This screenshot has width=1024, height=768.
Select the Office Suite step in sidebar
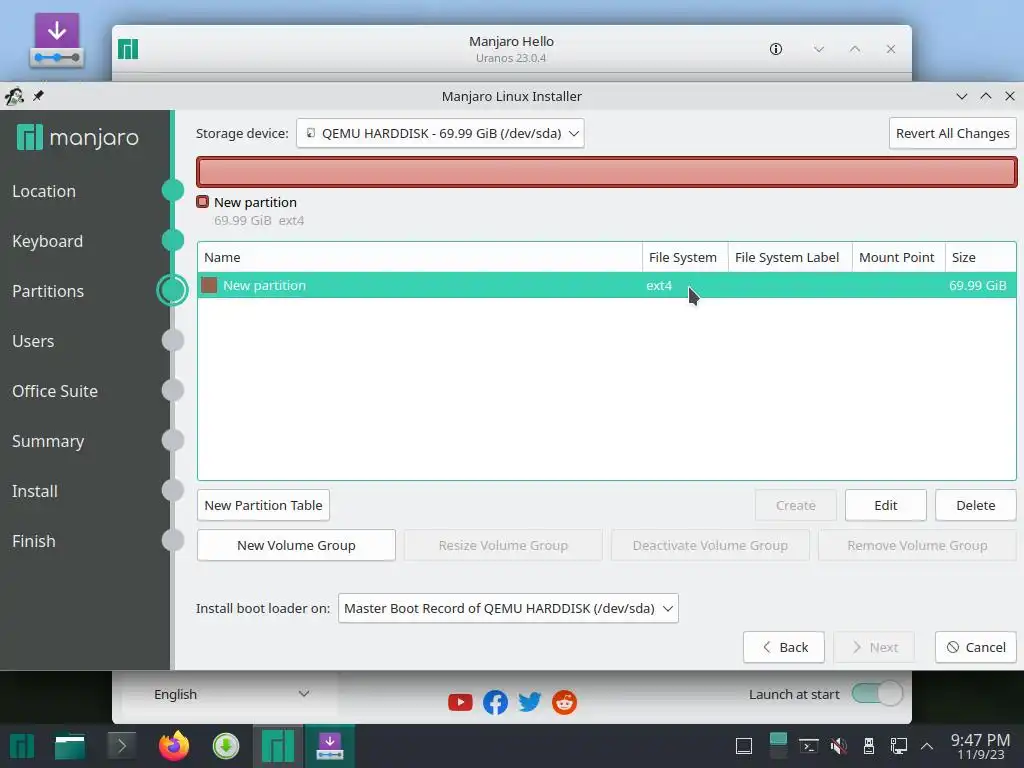point(55,391)
